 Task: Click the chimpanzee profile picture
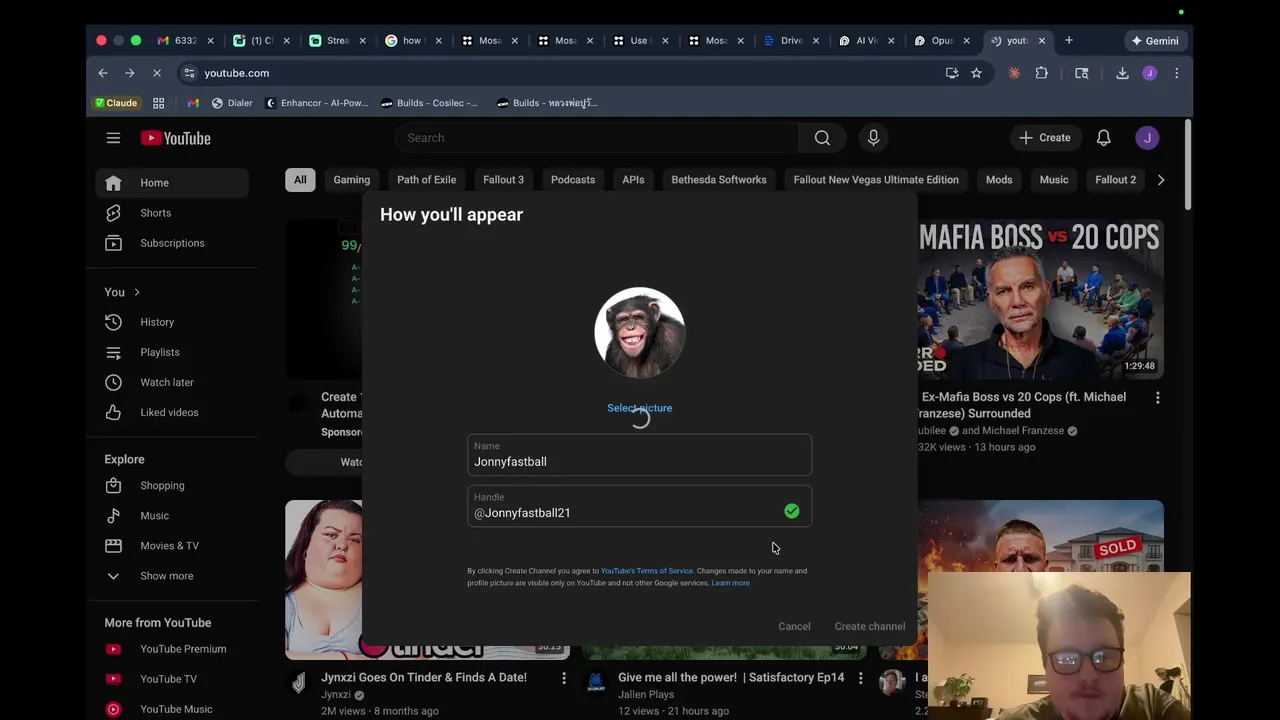click(639, 333)
